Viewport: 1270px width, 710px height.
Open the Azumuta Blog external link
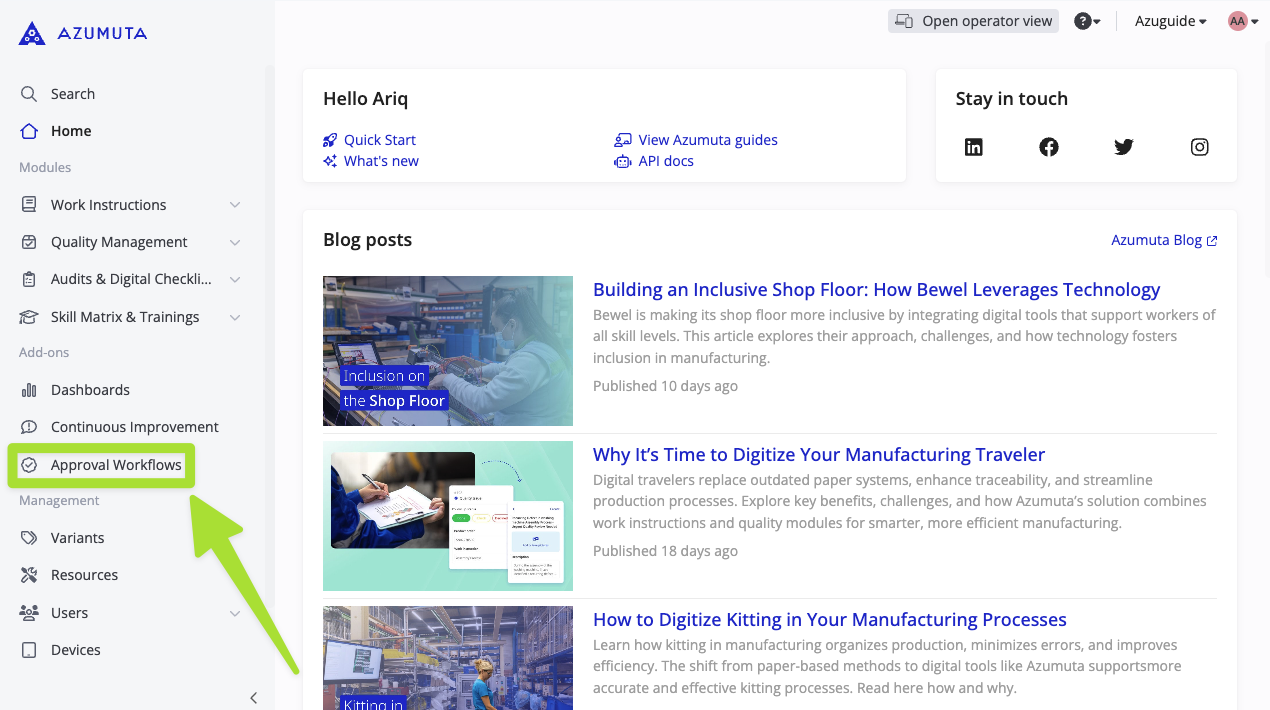(1163, 240)
